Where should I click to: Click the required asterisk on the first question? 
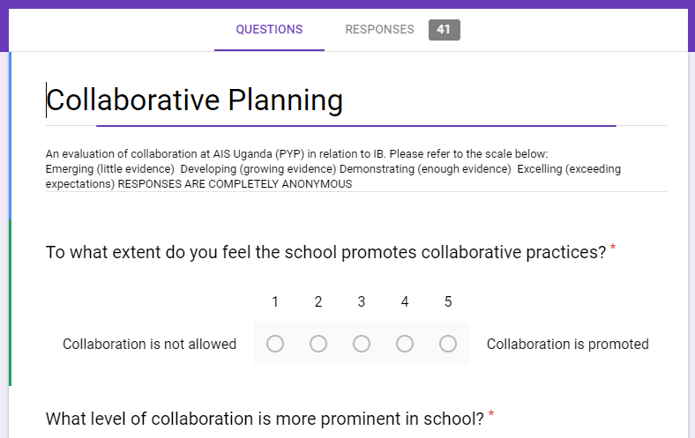[x=613, y=248]
